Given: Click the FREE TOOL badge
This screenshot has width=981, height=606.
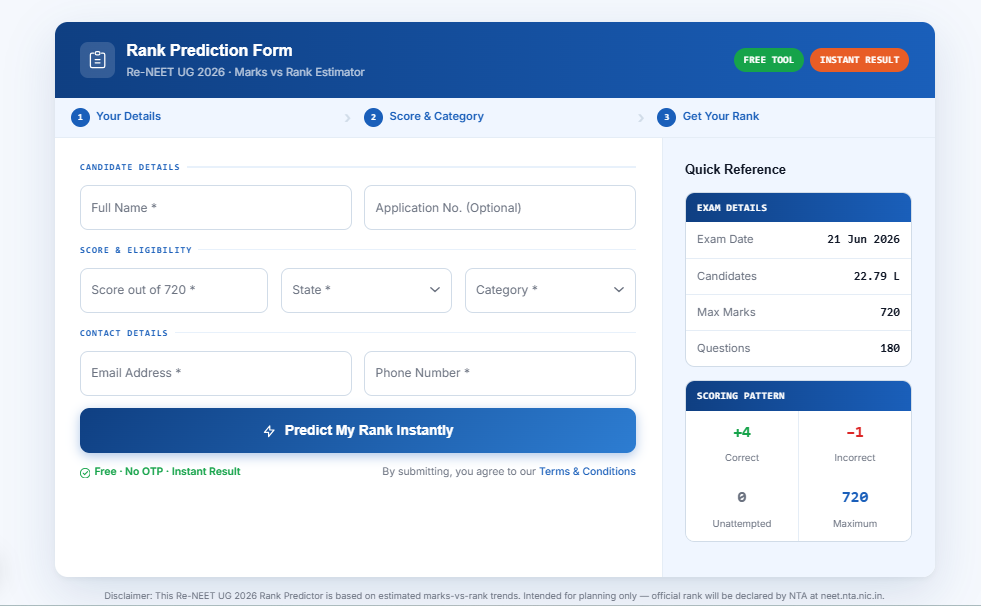Looking at the screenshot, I should coord(768,60).
